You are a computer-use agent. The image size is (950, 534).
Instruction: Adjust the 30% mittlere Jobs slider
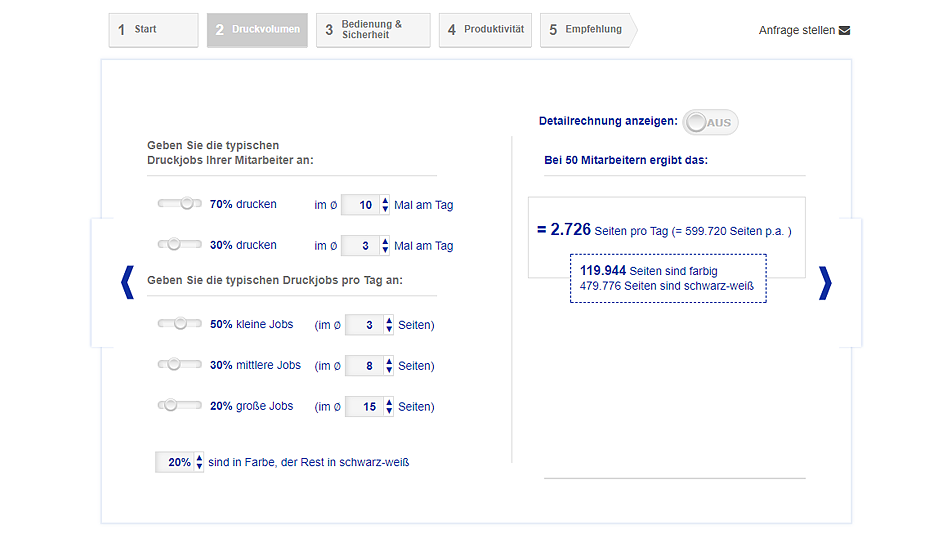click(173, 364)
